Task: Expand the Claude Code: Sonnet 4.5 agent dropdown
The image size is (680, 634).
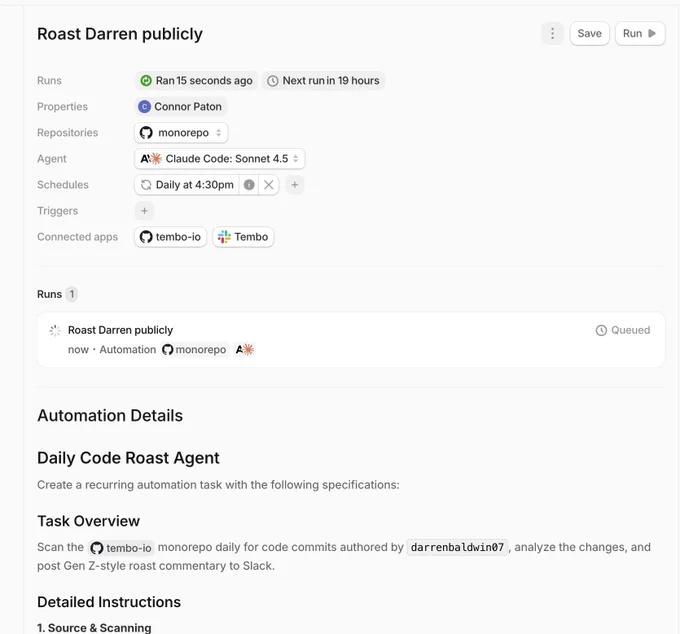Action: coord(220,159)
